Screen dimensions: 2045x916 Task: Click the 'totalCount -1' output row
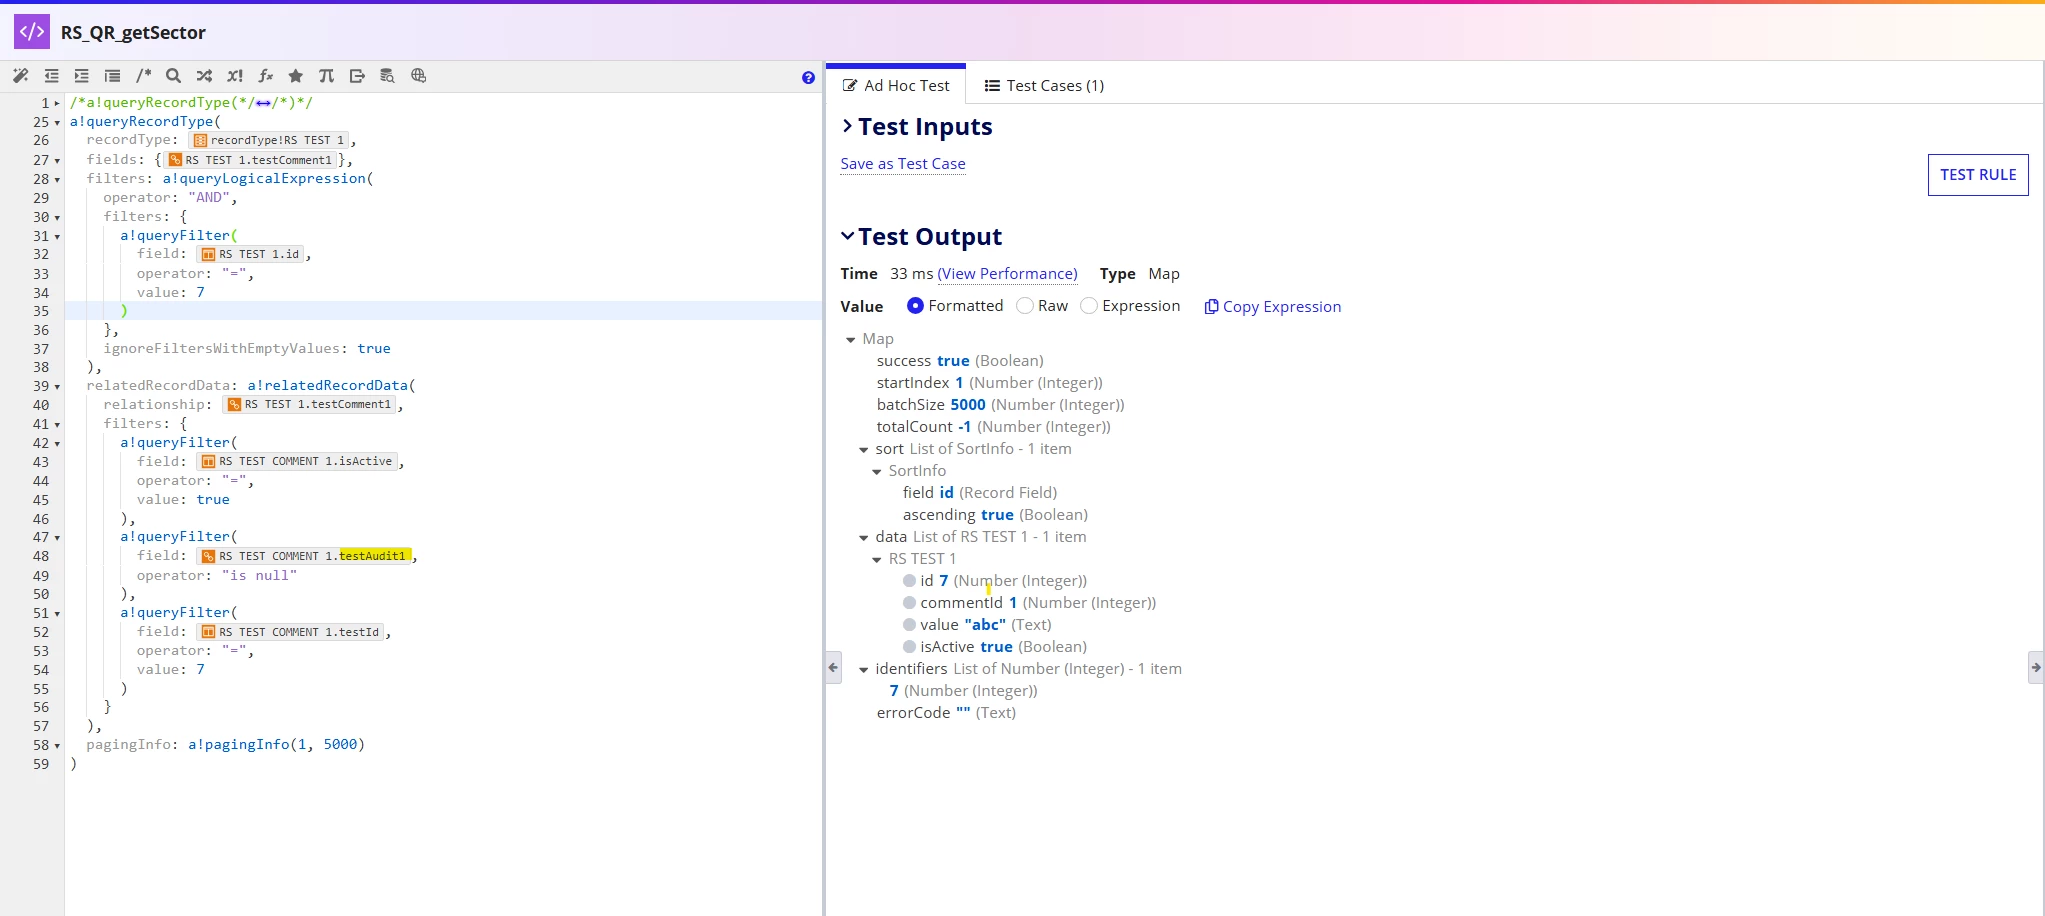993,427
